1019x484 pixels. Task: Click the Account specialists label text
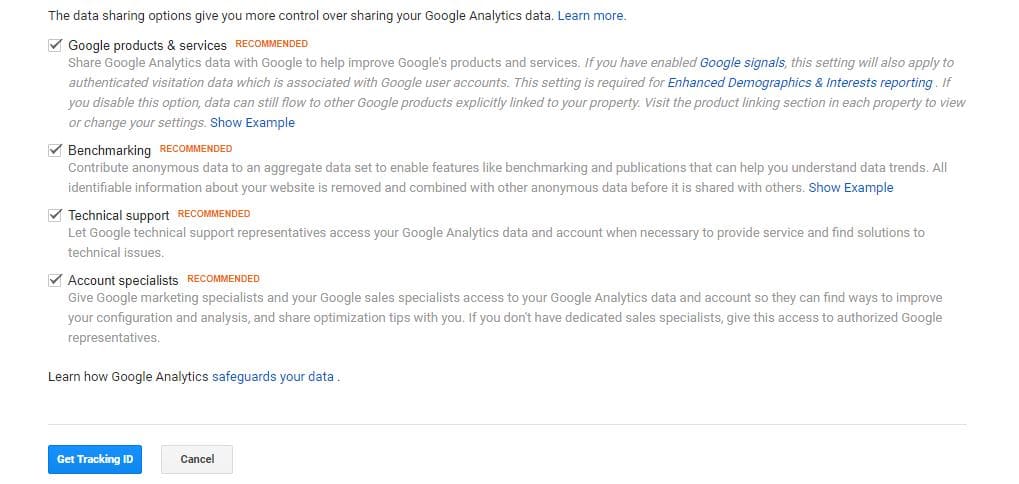pyautogui.click(x=123, y=280)
